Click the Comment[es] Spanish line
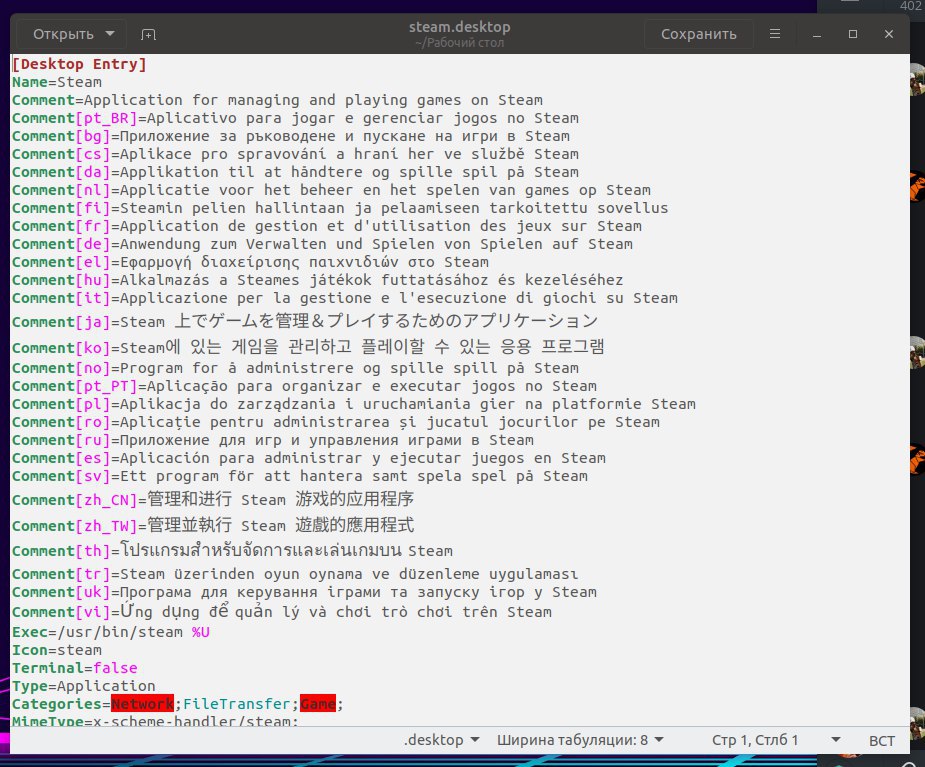Screen dimensions: 925x767 point(309,458)
